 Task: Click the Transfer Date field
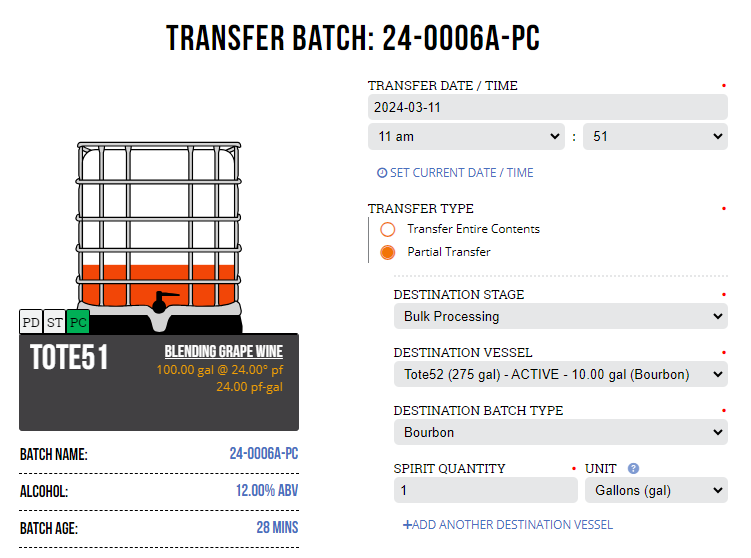tap(547, 107)
